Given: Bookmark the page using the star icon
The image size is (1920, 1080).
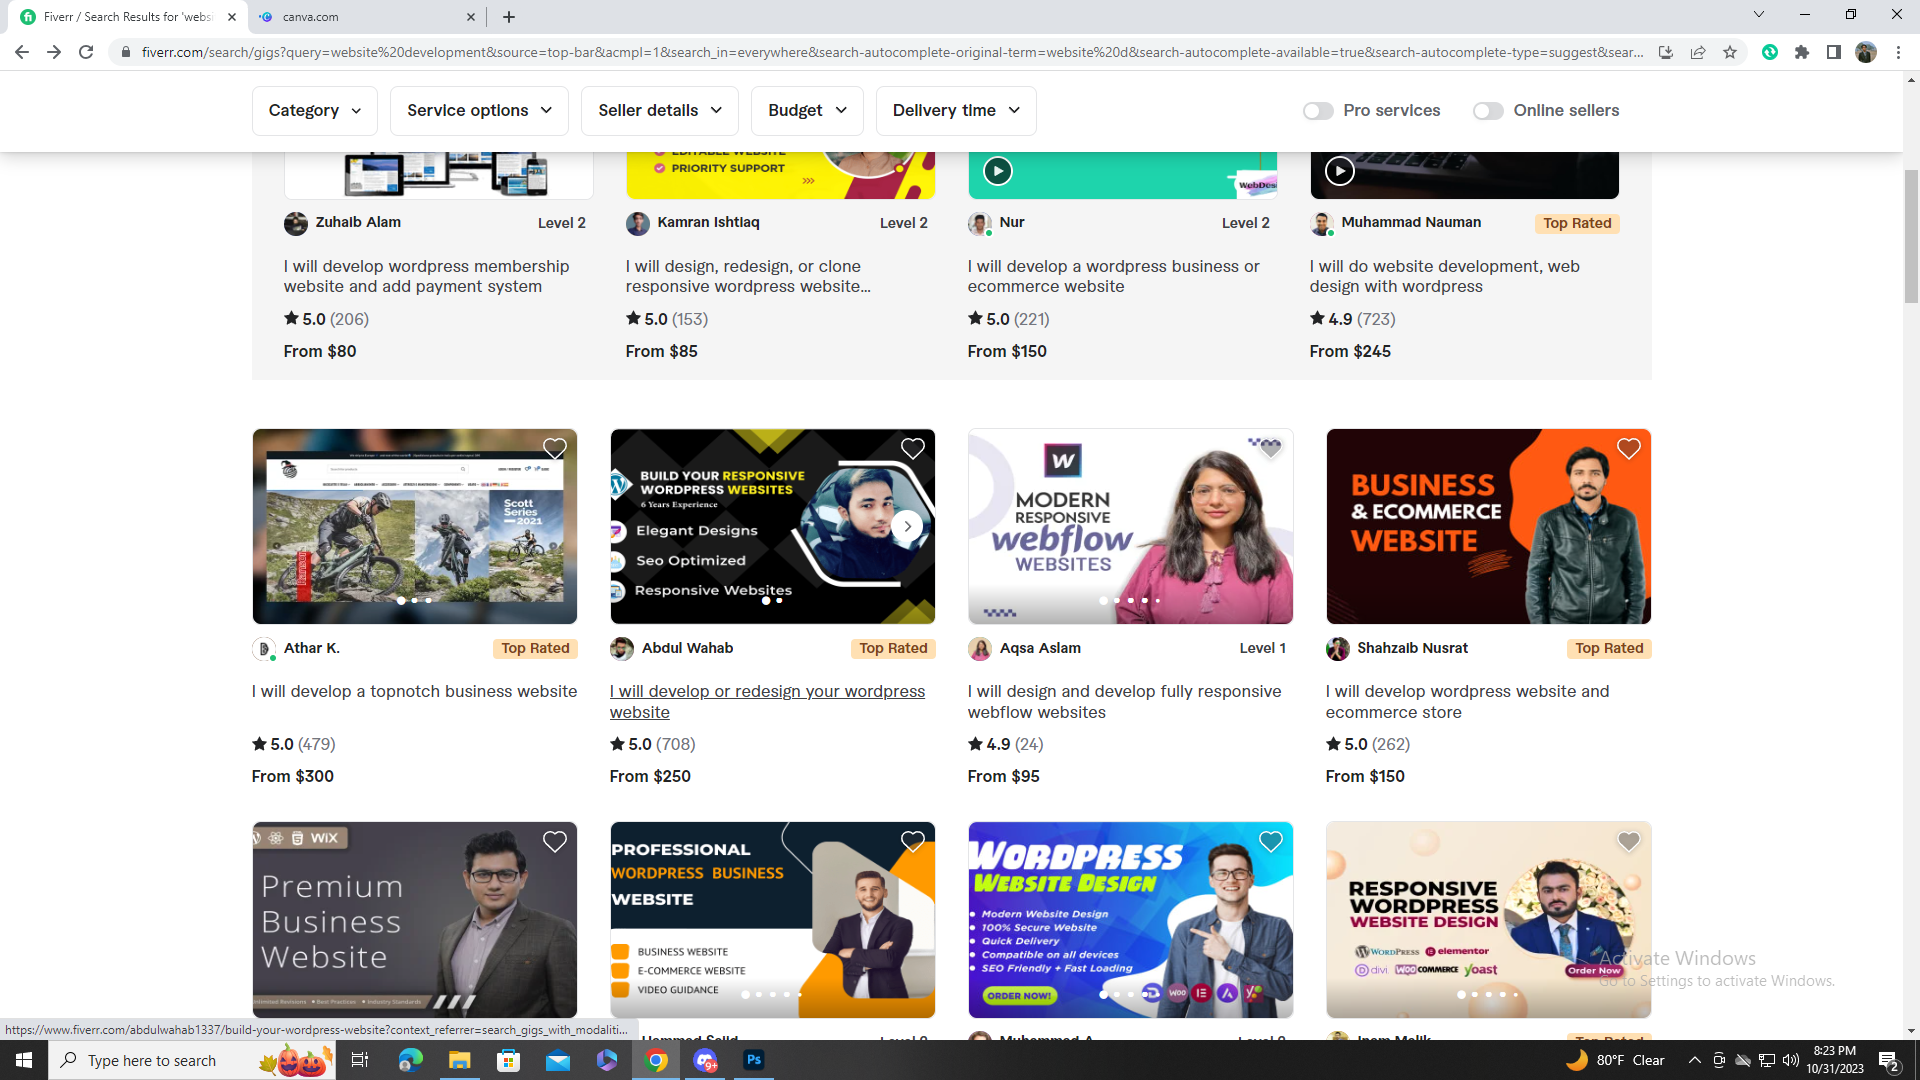Looking at the screenshot, I should 1731,52.
